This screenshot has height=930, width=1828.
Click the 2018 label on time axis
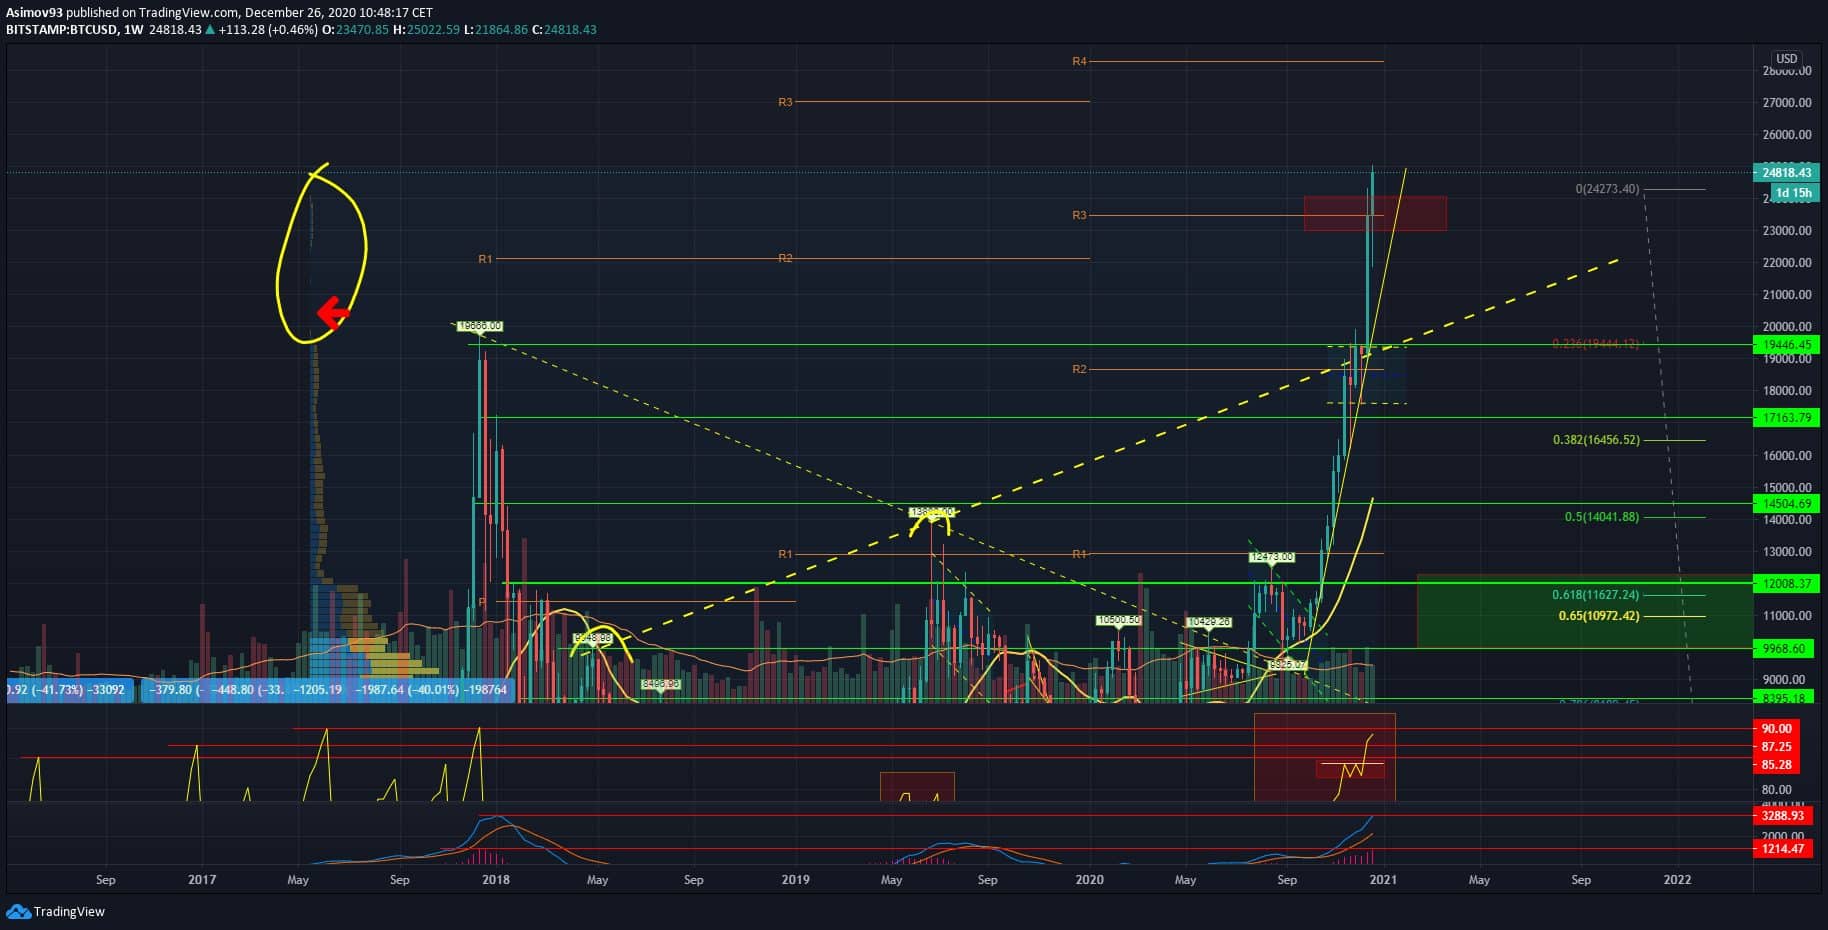click(x=495, y=880)
